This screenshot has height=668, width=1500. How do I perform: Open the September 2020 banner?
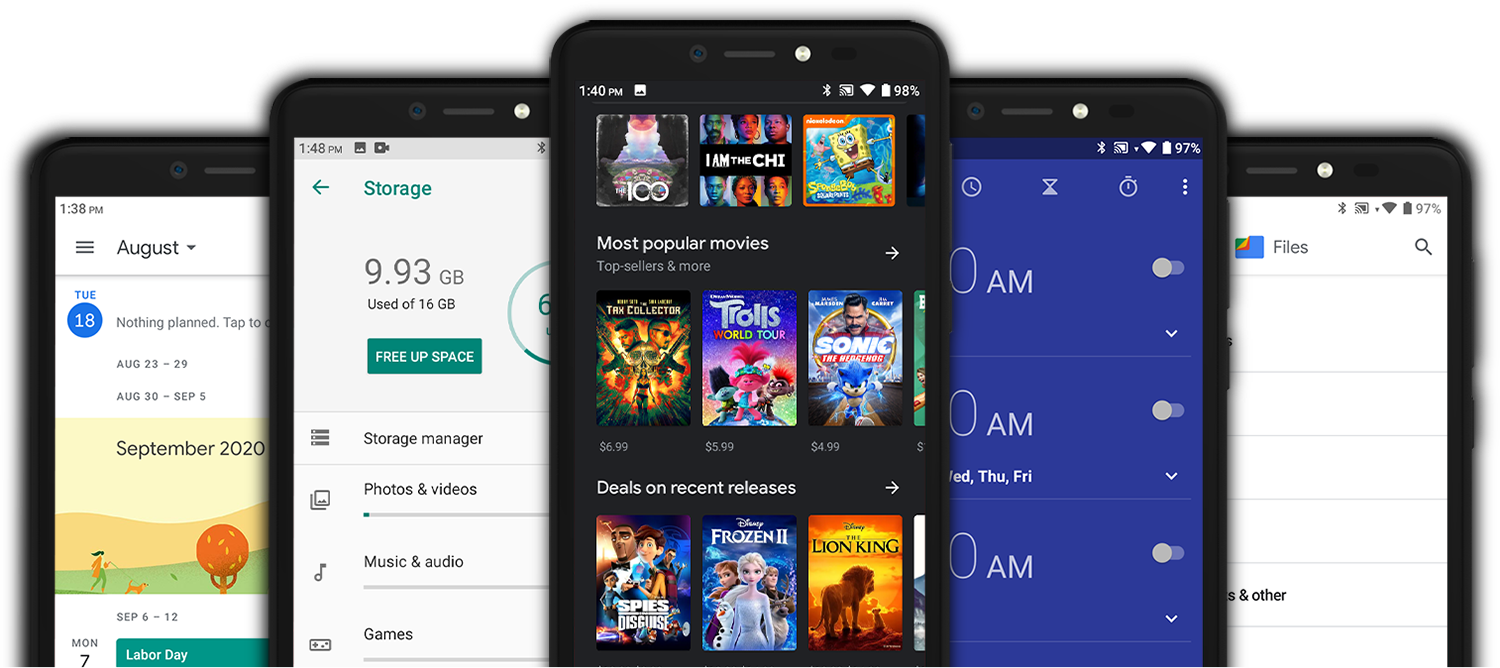(161, 507)
